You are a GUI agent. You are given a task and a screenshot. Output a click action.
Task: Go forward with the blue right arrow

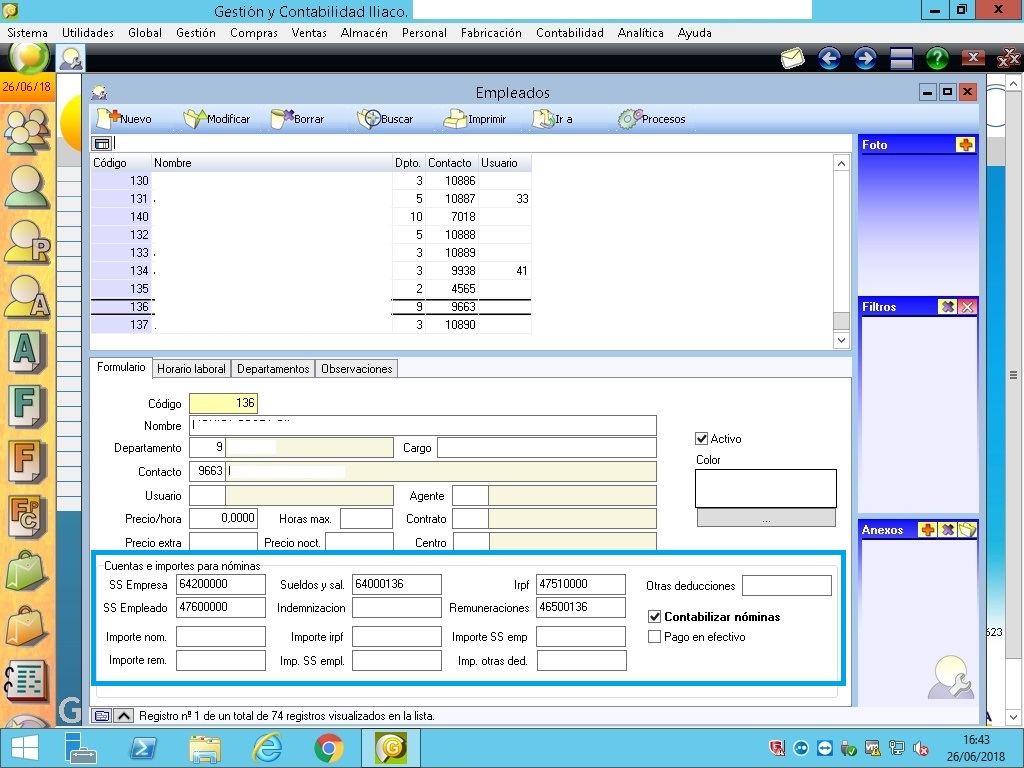(x=865, y=58)
